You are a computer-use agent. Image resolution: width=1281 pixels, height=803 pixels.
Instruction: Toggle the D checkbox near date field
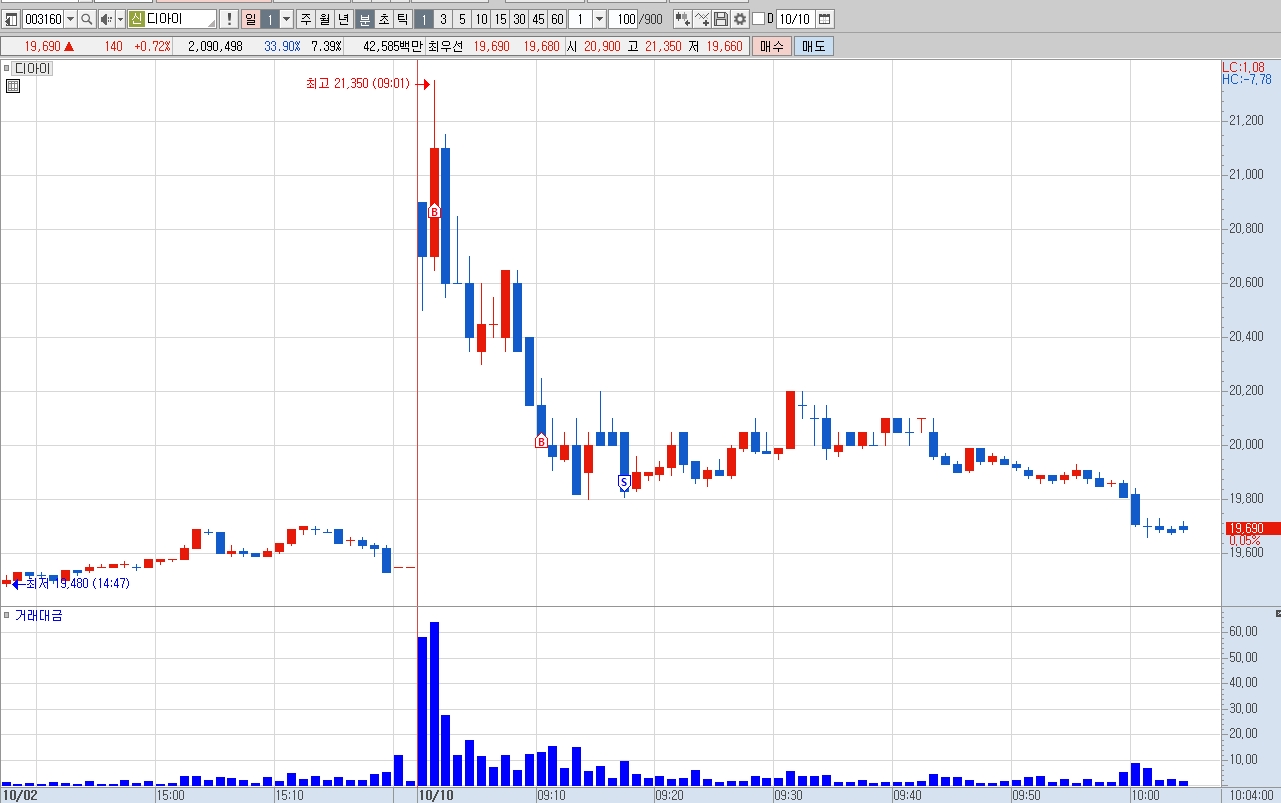758,19
